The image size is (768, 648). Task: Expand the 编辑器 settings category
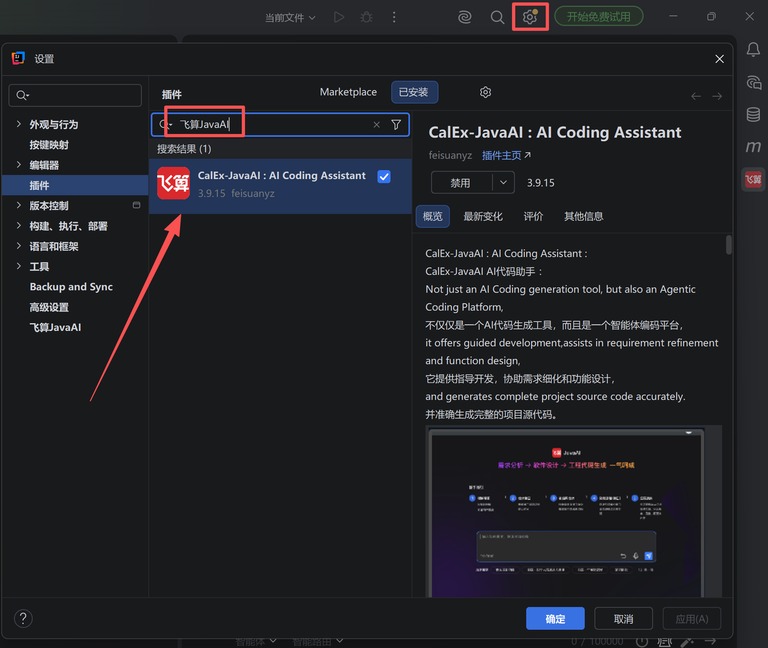point(19,165)
